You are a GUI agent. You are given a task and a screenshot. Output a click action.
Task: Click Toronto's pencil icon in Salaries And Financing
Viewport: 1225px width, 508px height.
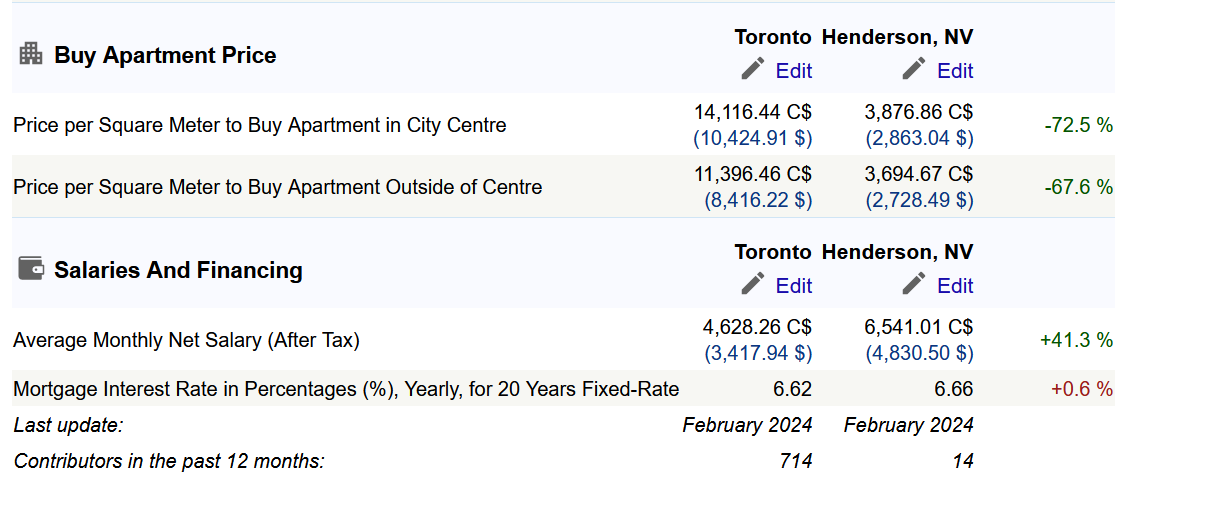click(753, 284)
